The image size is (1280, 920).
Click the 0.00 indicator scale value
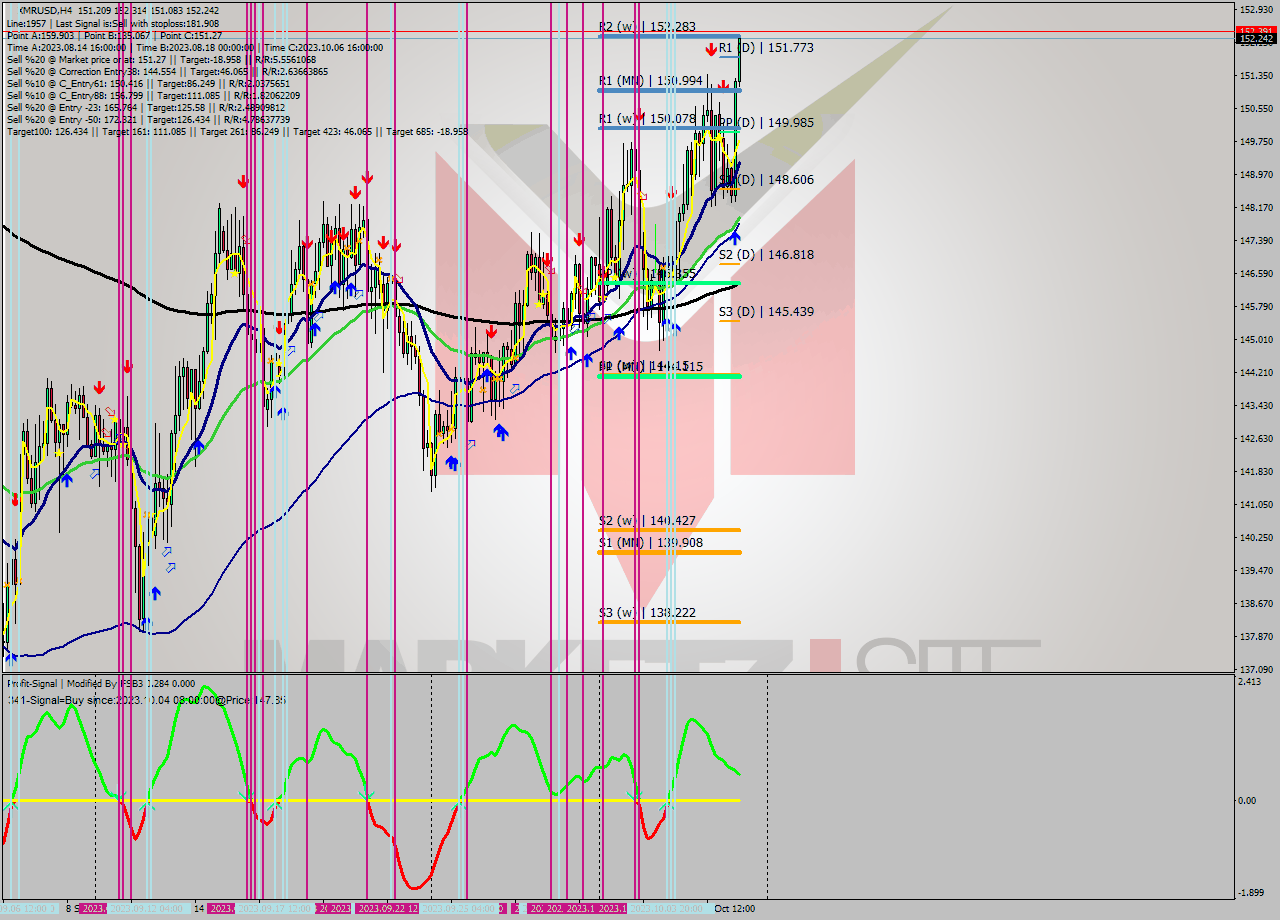tap(1248, 801)
